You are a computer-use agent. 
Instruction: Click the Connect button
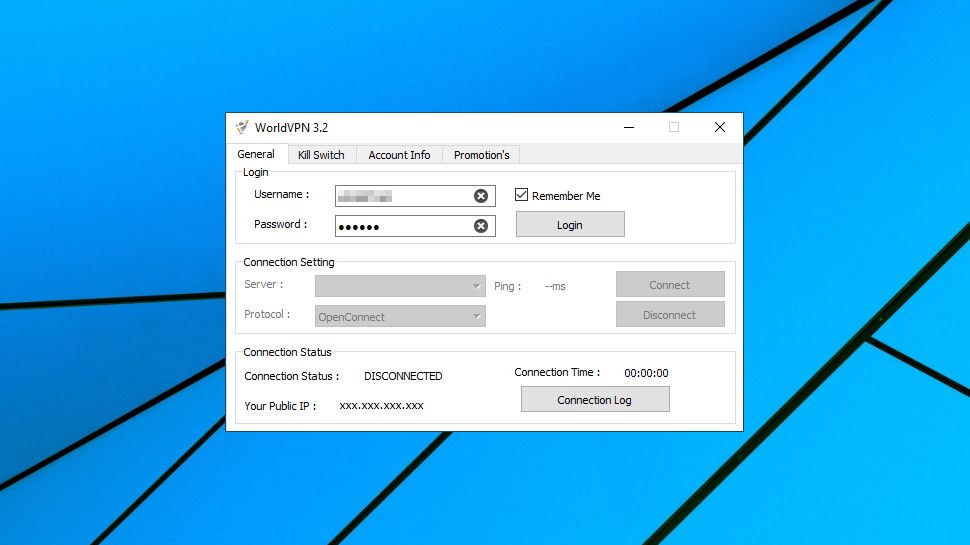coord(670,285)
